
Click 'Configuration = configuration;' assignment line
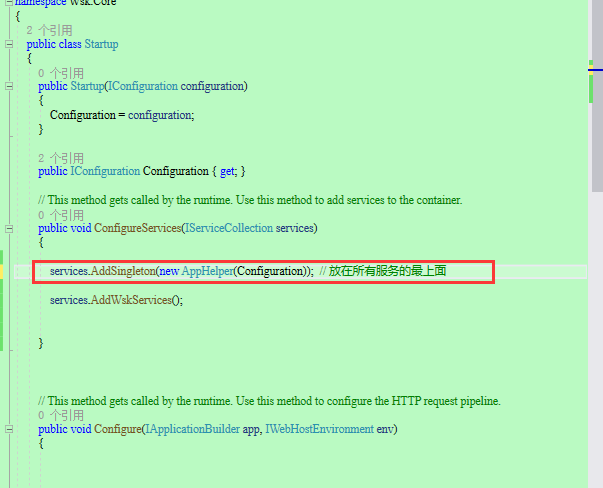(x=122, y=115)
